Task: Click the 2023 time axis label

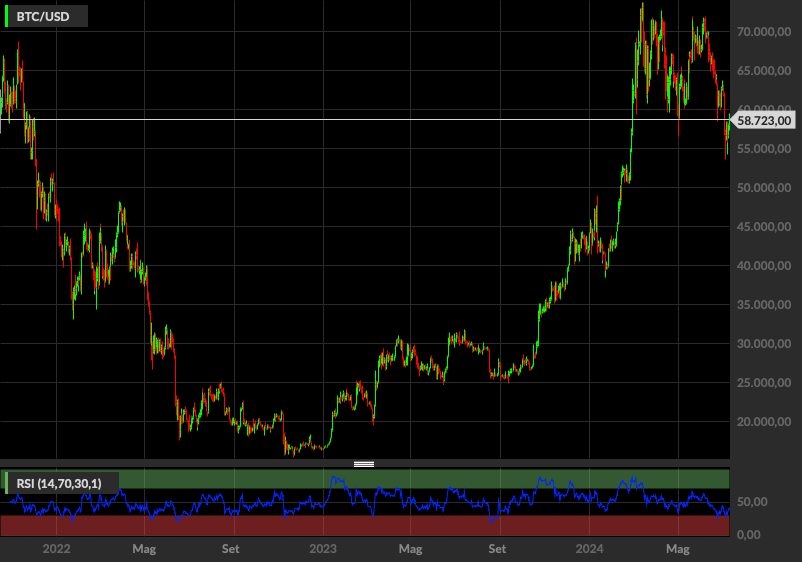Action: click(323, 549)
